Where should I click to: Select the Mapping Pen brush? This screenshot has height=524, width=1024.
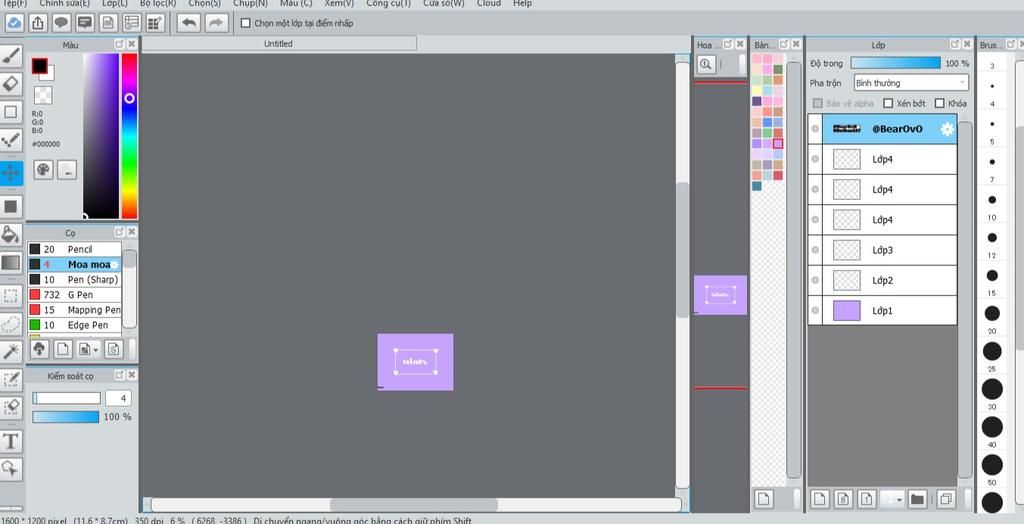[74, 310]
